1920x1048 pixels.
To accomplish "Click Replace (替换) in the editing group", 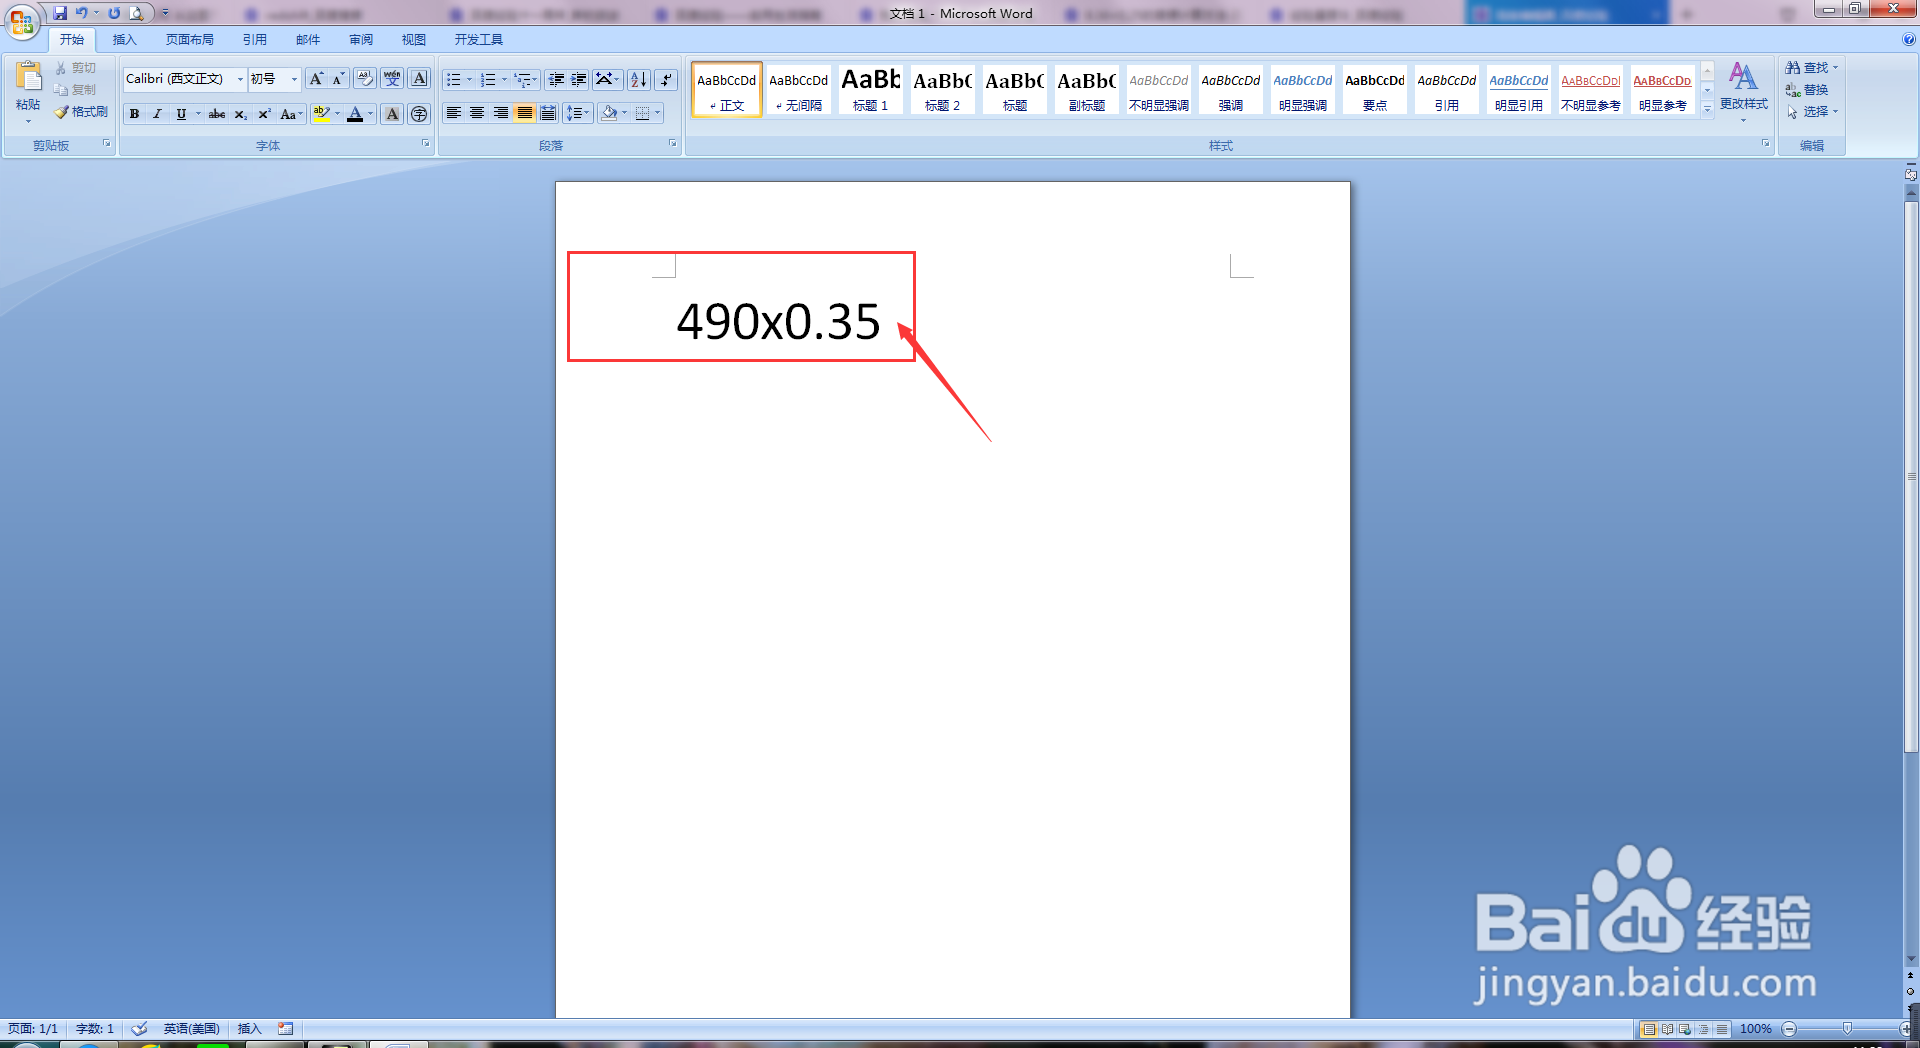I will (x=1808, y=90).
